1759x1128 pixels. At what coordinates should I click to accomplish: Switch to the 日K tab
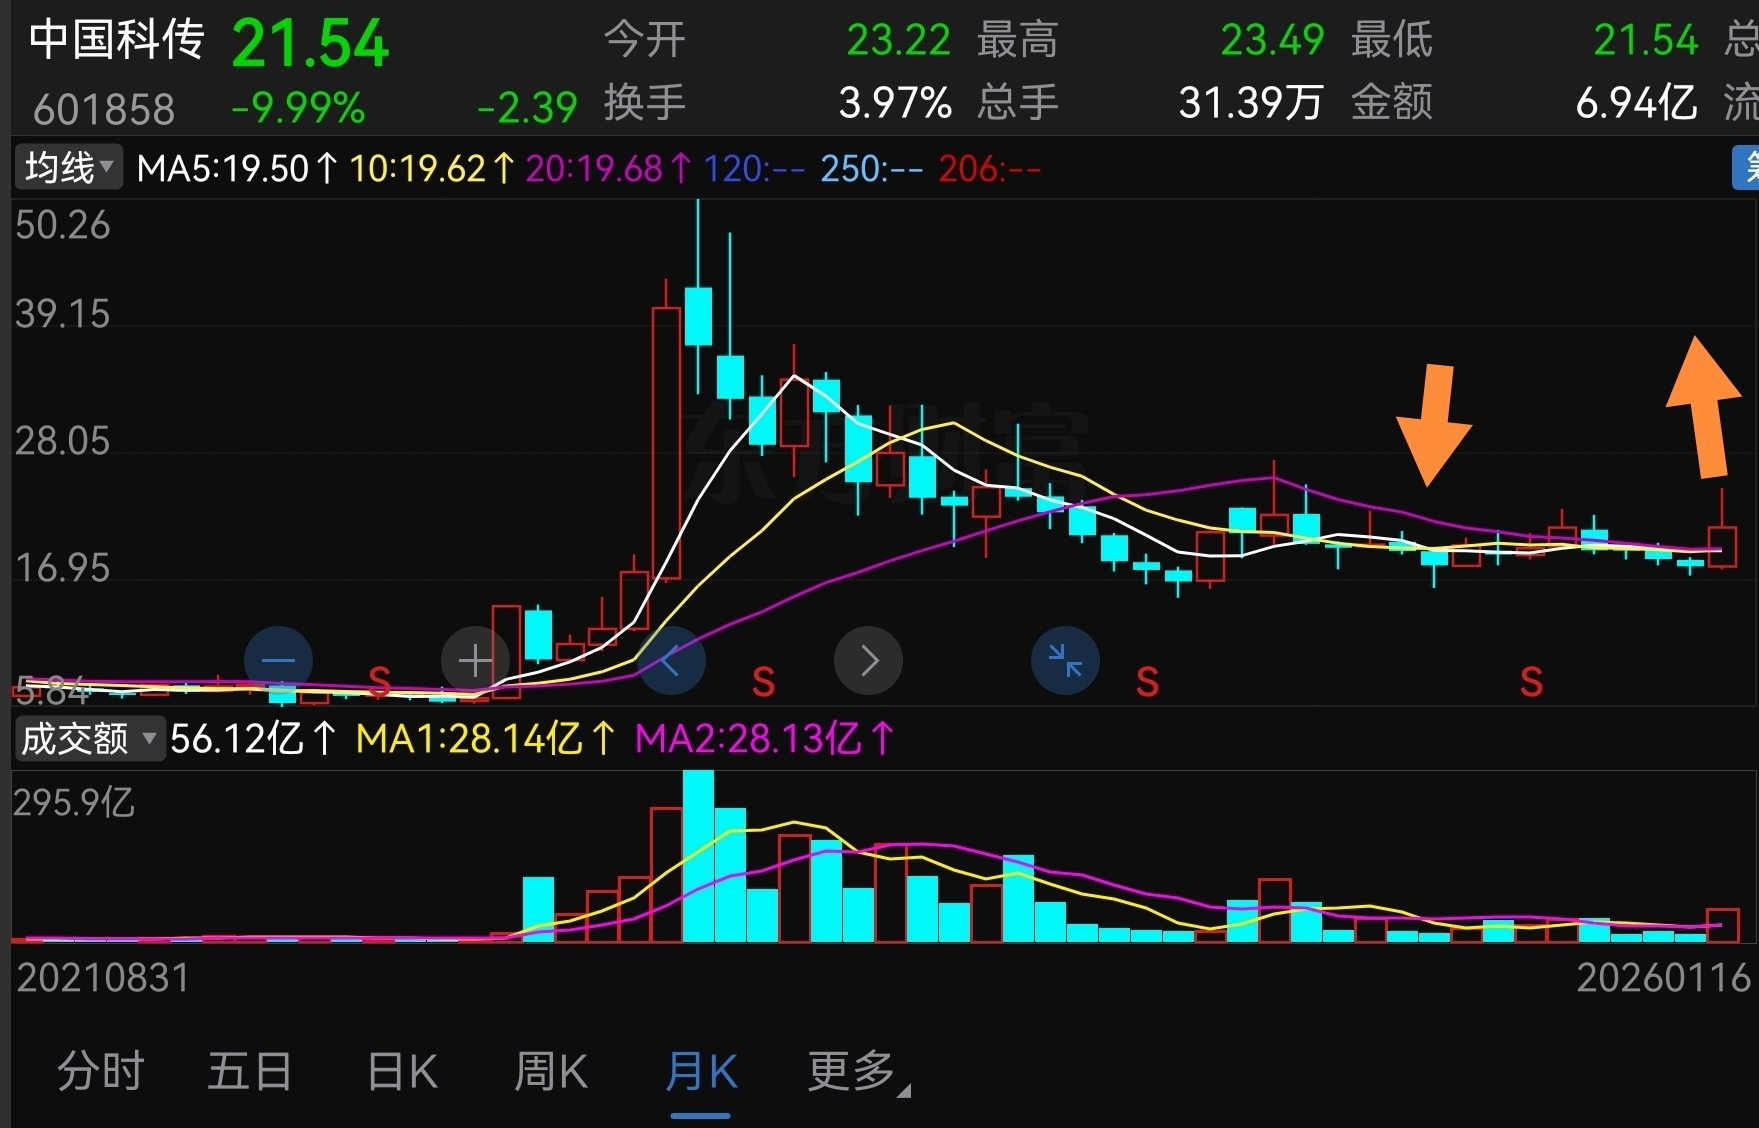point(402,1071)
